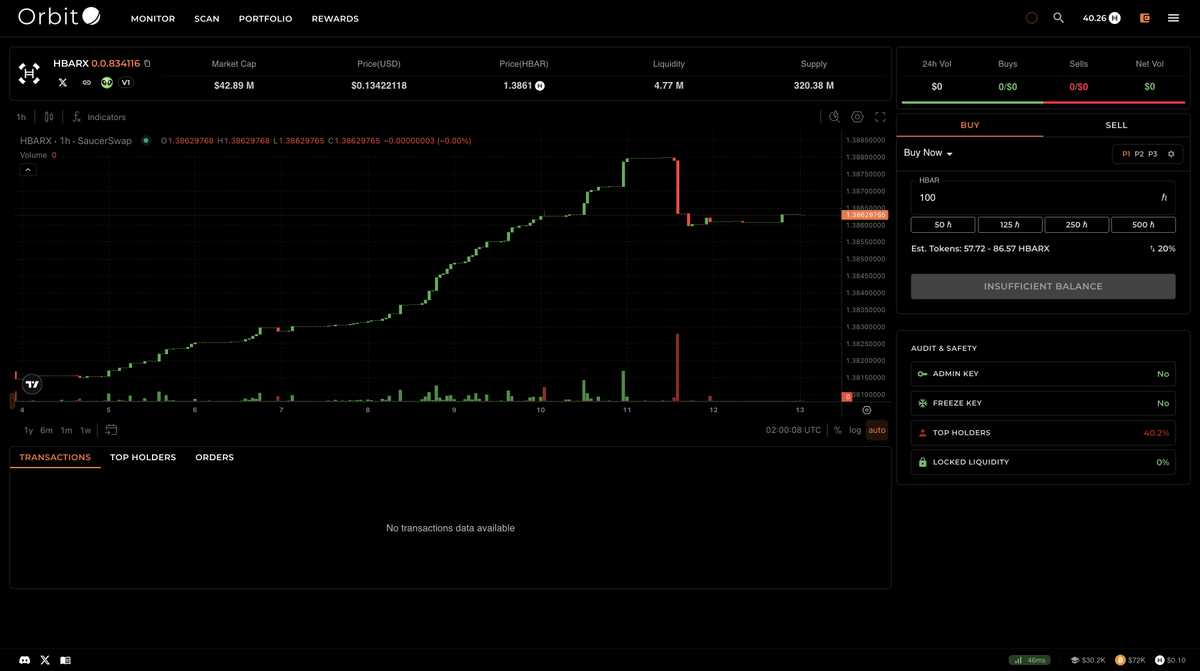Open the SCAN menu
Viewport: 1200px width, 671px height.
207,19
